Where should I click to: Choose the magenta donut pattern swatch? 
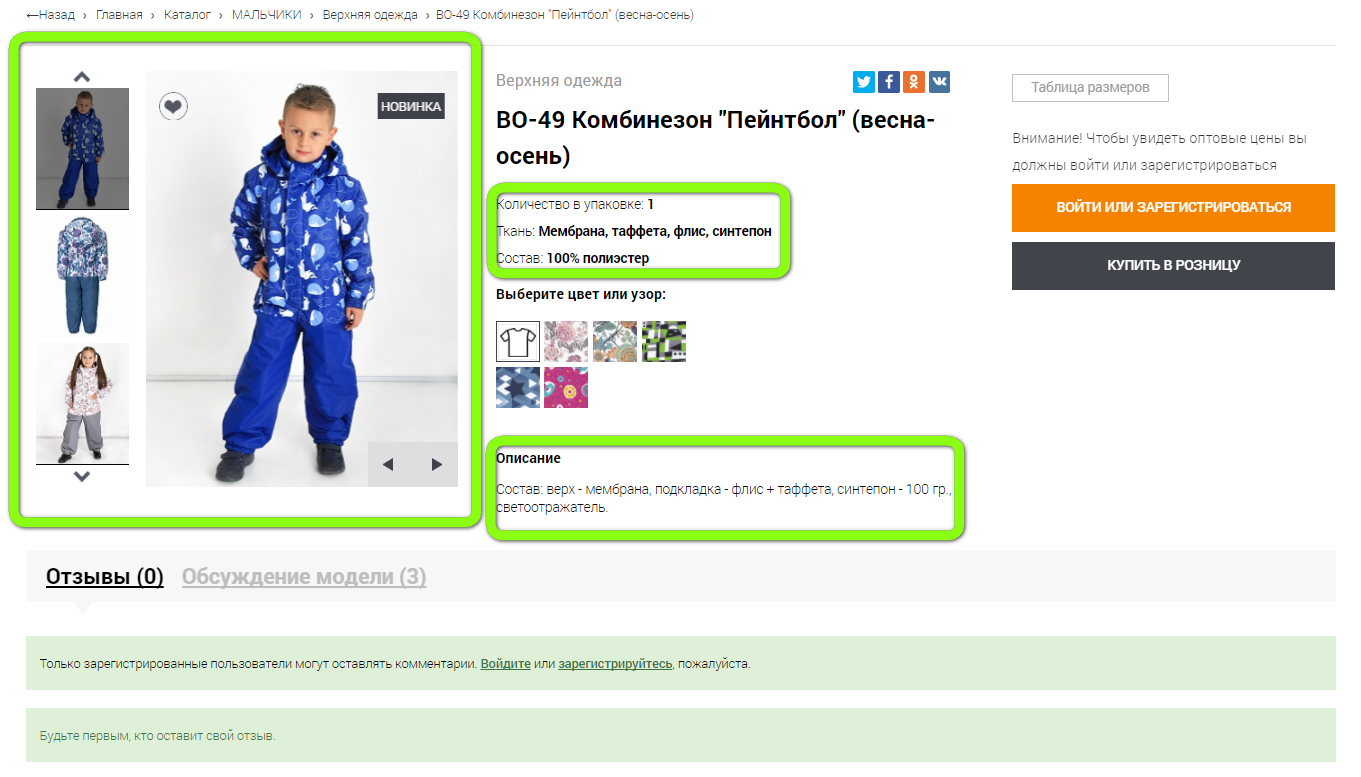[566, 388]
